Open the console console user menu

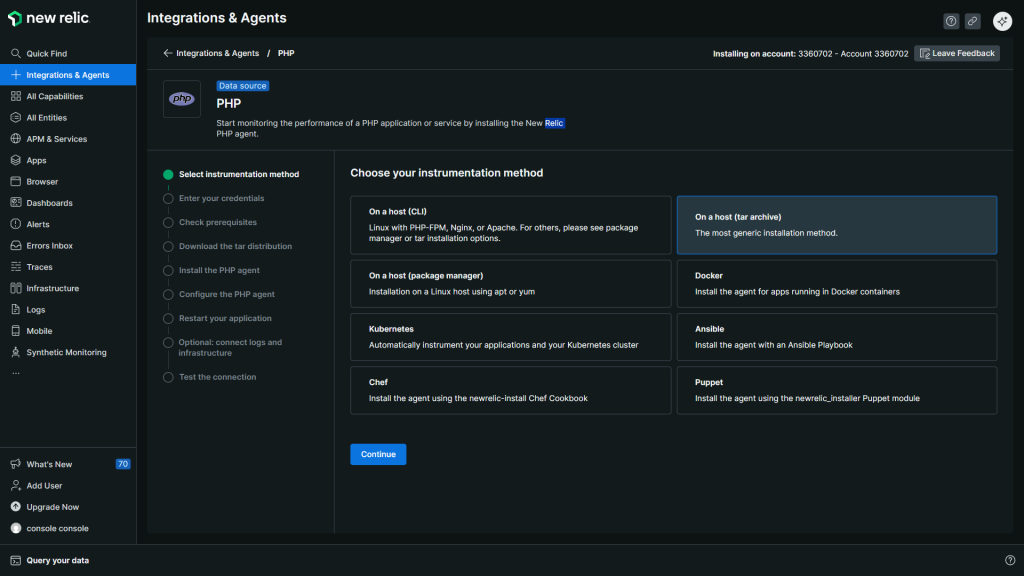click(57, 528)
